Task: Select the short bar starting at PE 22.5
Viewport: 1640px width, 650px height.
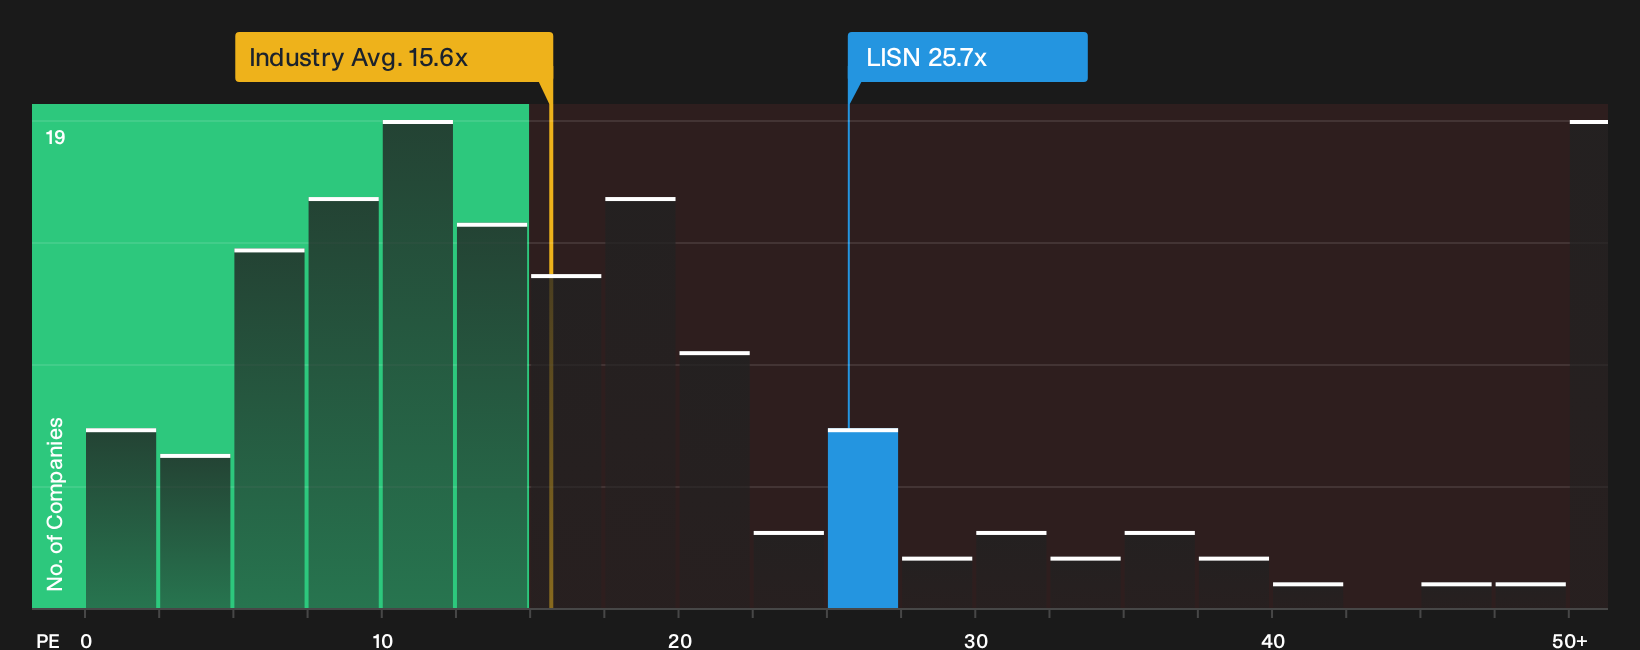Action: (789, 570)
